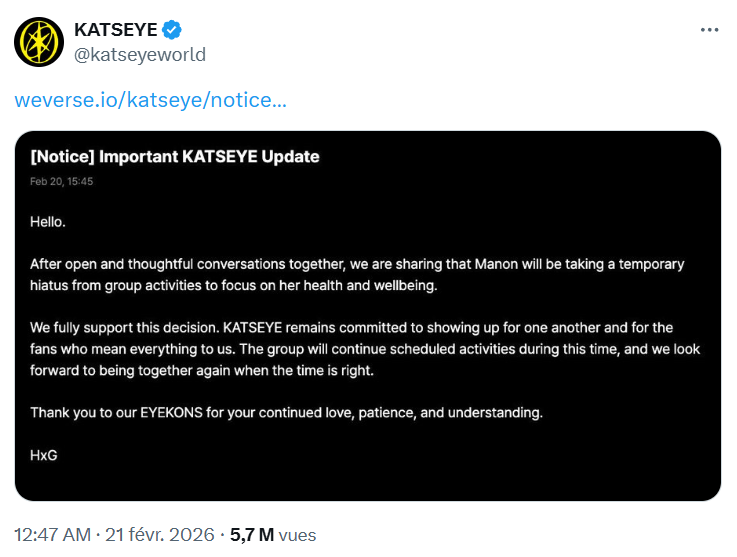Click the 21 févr. 2026 date
The height and width of the screenshot is (557, 737).
158,535
